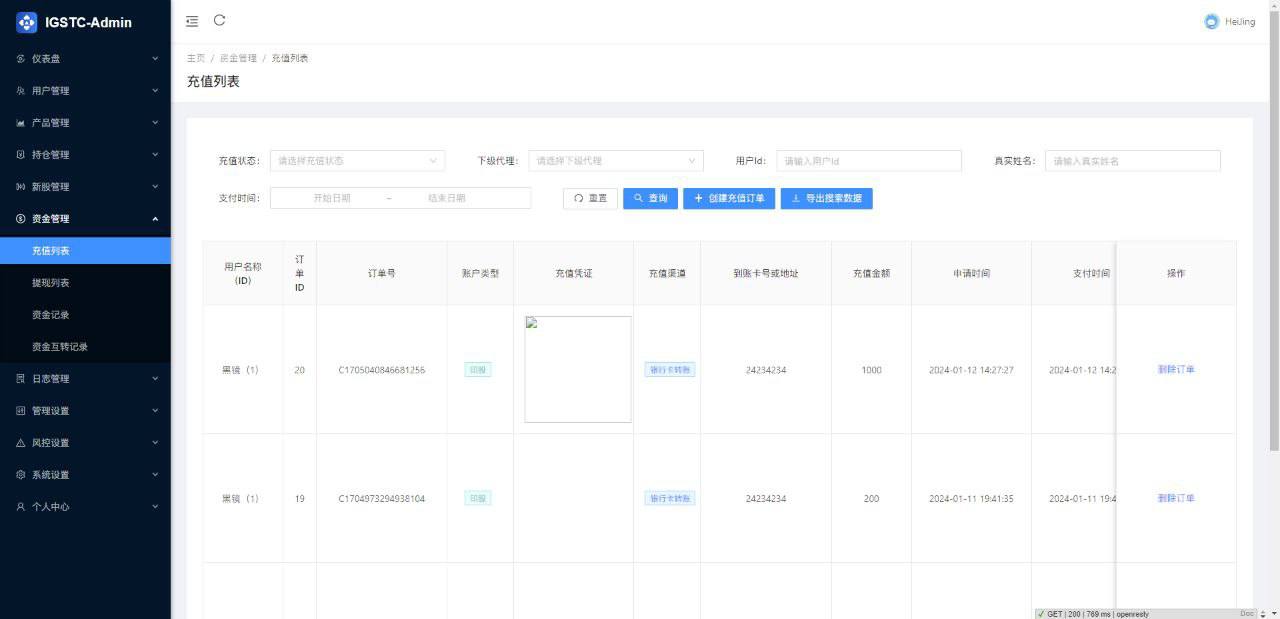Click the 产品管理 chart icon
The width and height of the screenshot is (1280, 619).
(x=21, y=123)
